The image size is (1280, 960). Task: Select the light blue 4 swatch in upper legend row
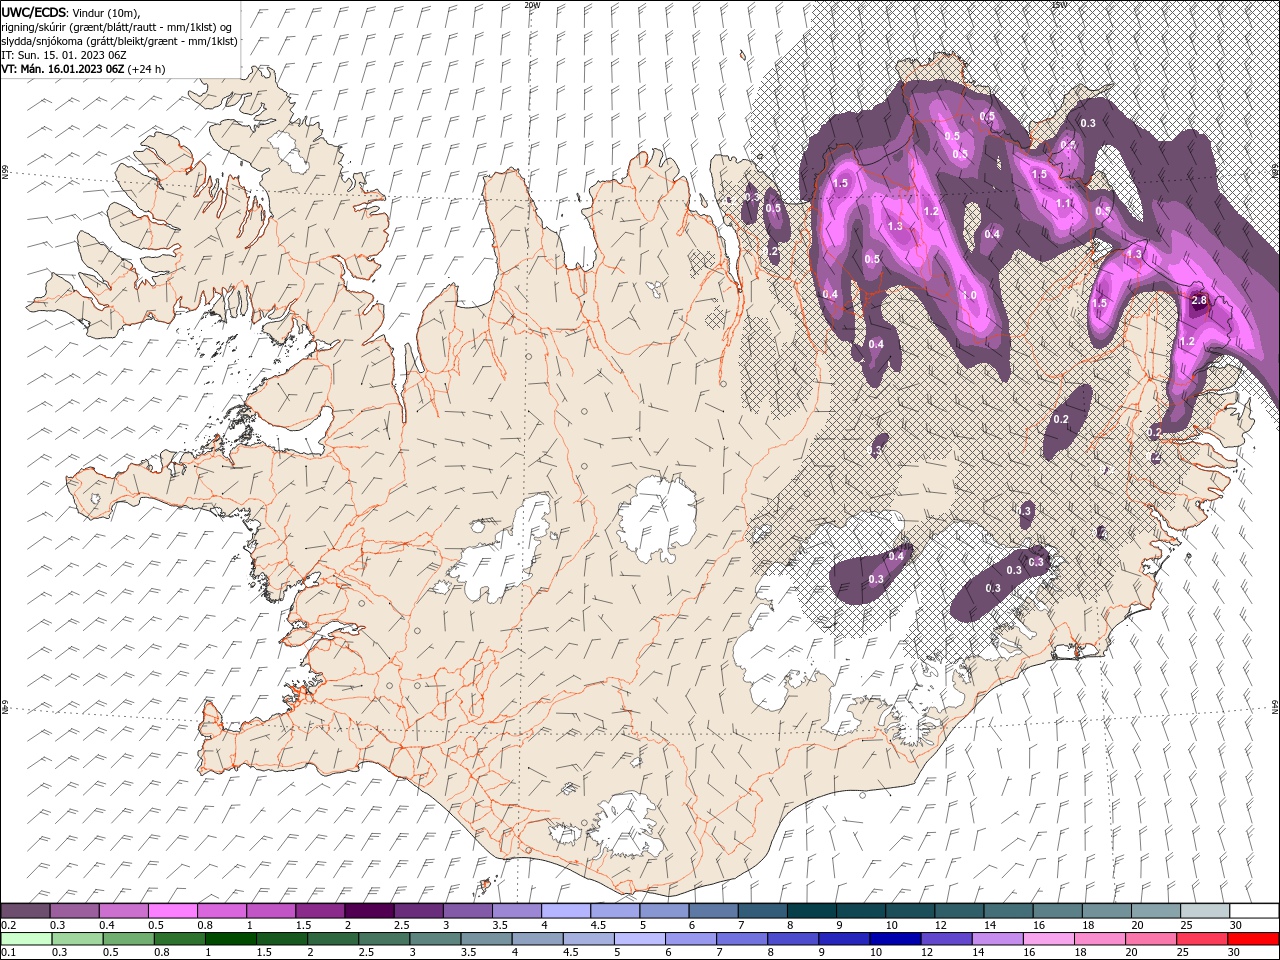pos(565,911)
